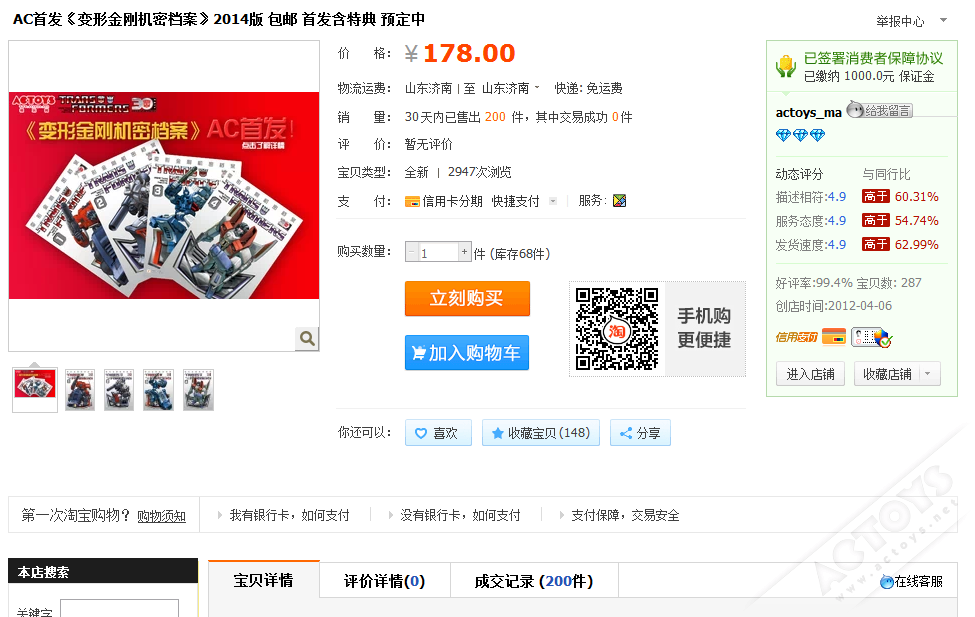Open 支付保障，交易安全 link
This screenshot has height=617, width=975.
625,515
